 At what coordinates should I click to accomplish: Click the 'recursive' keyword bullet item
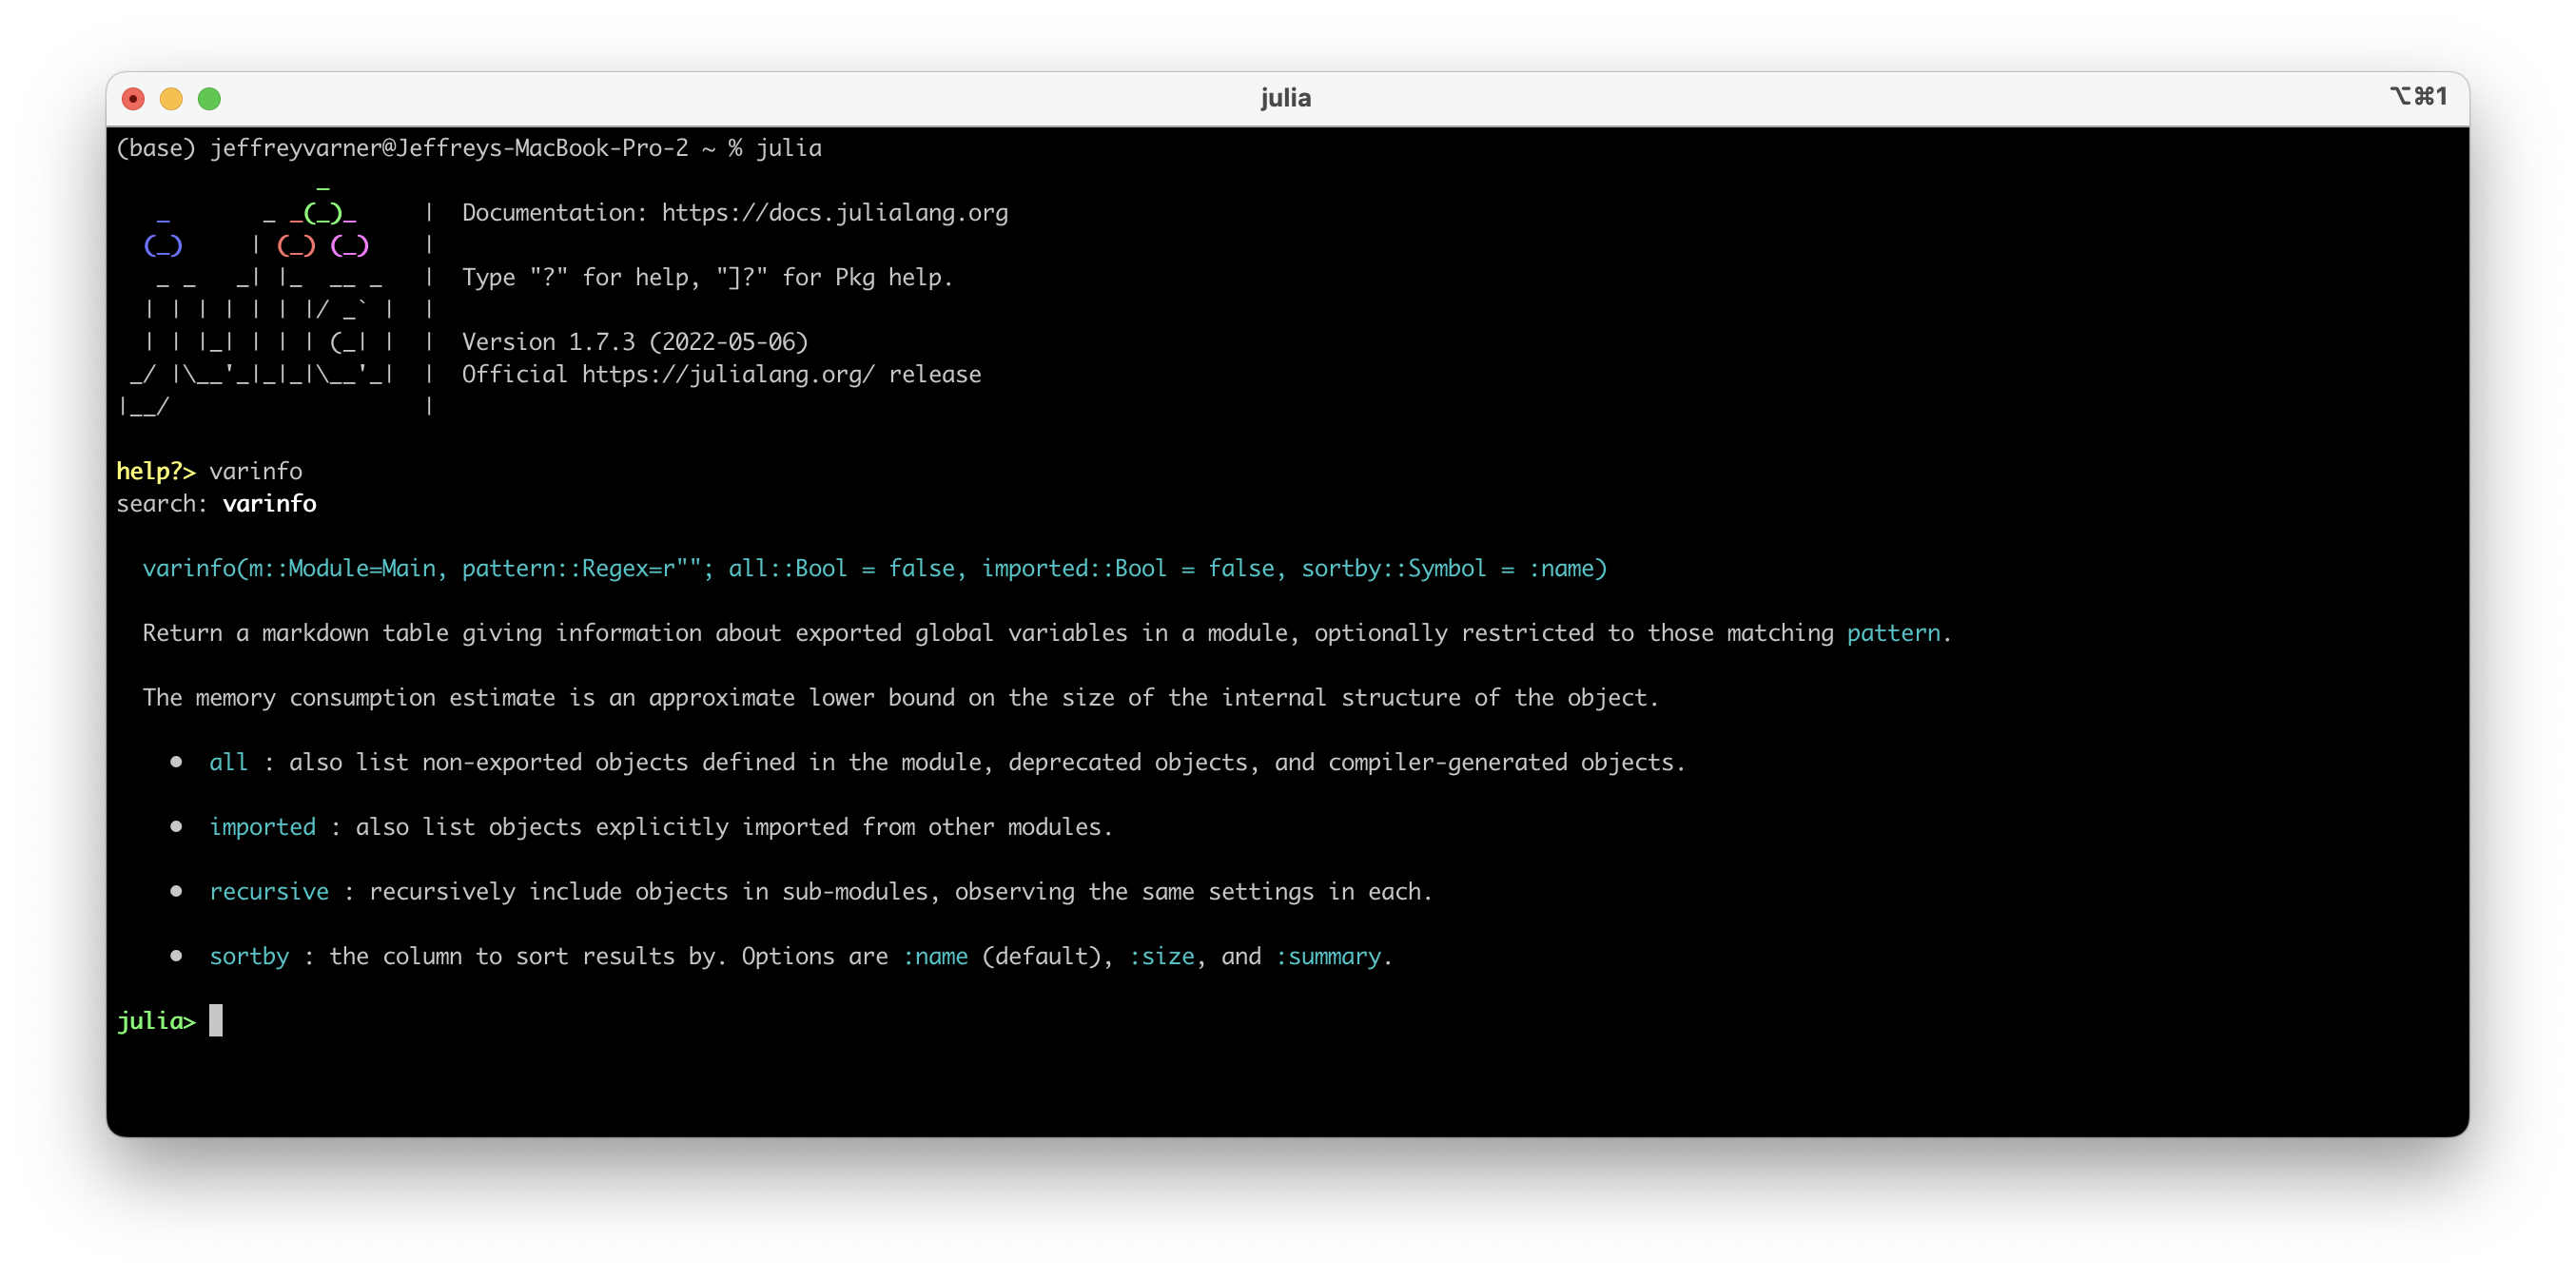pos(269,891)
